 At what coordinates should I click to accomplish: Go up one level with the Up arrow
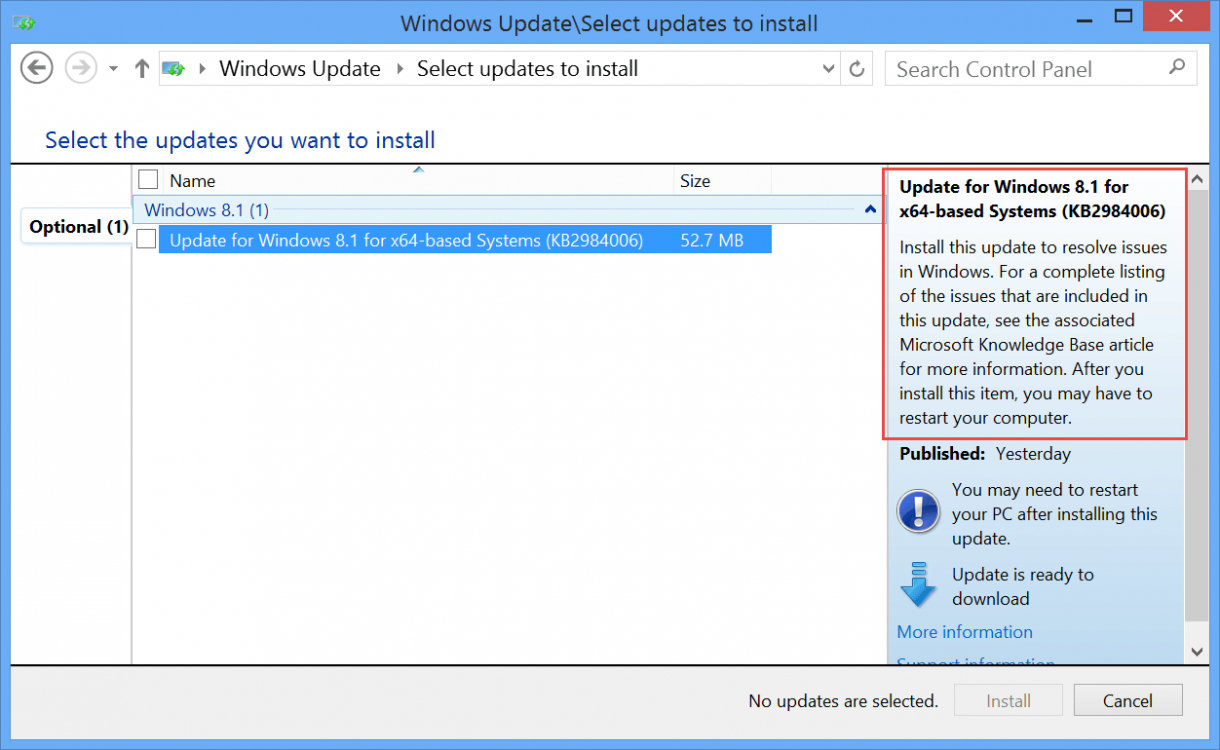click(x=142, y=69)
